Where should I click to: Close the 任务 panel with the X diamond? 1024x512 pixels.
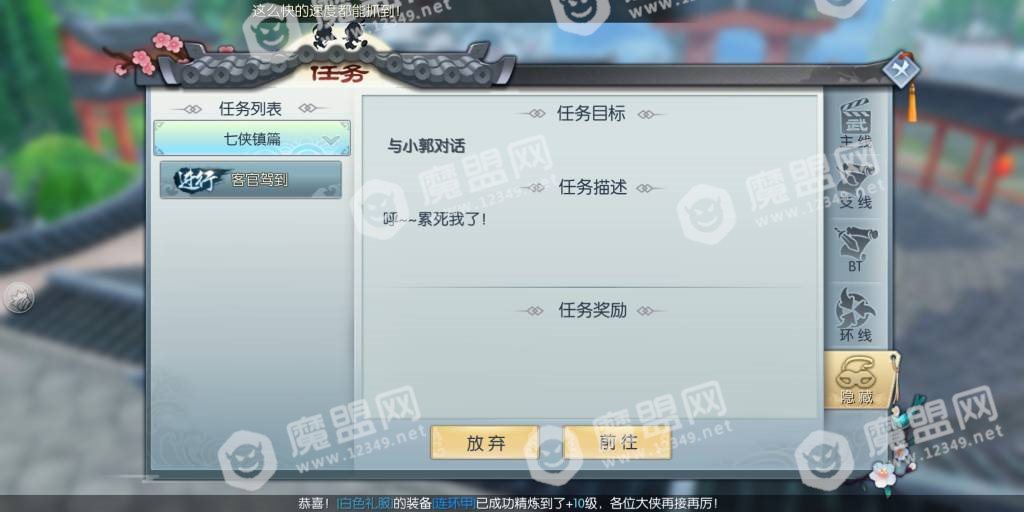(901, 69)
